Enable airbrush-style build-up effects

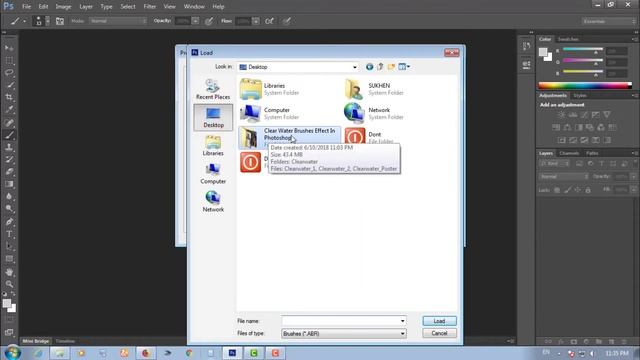(269, 21)
